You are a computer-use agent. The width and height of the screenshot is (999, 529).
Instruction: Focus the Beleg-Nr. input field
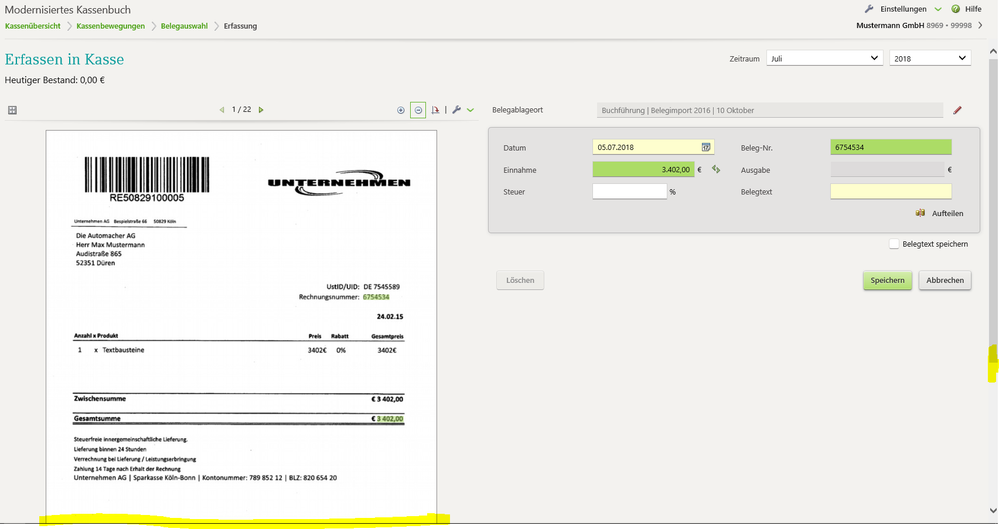891,147
